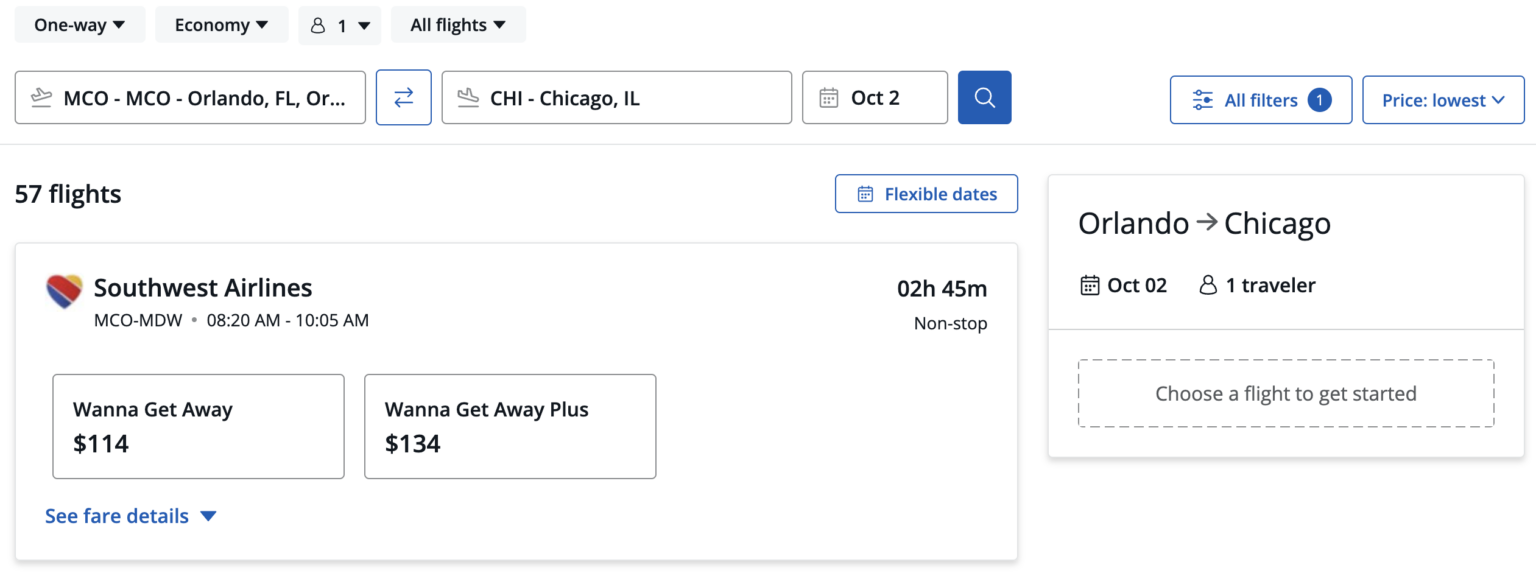Click the MCO Orlando origin field

click(x=205, y=98)
